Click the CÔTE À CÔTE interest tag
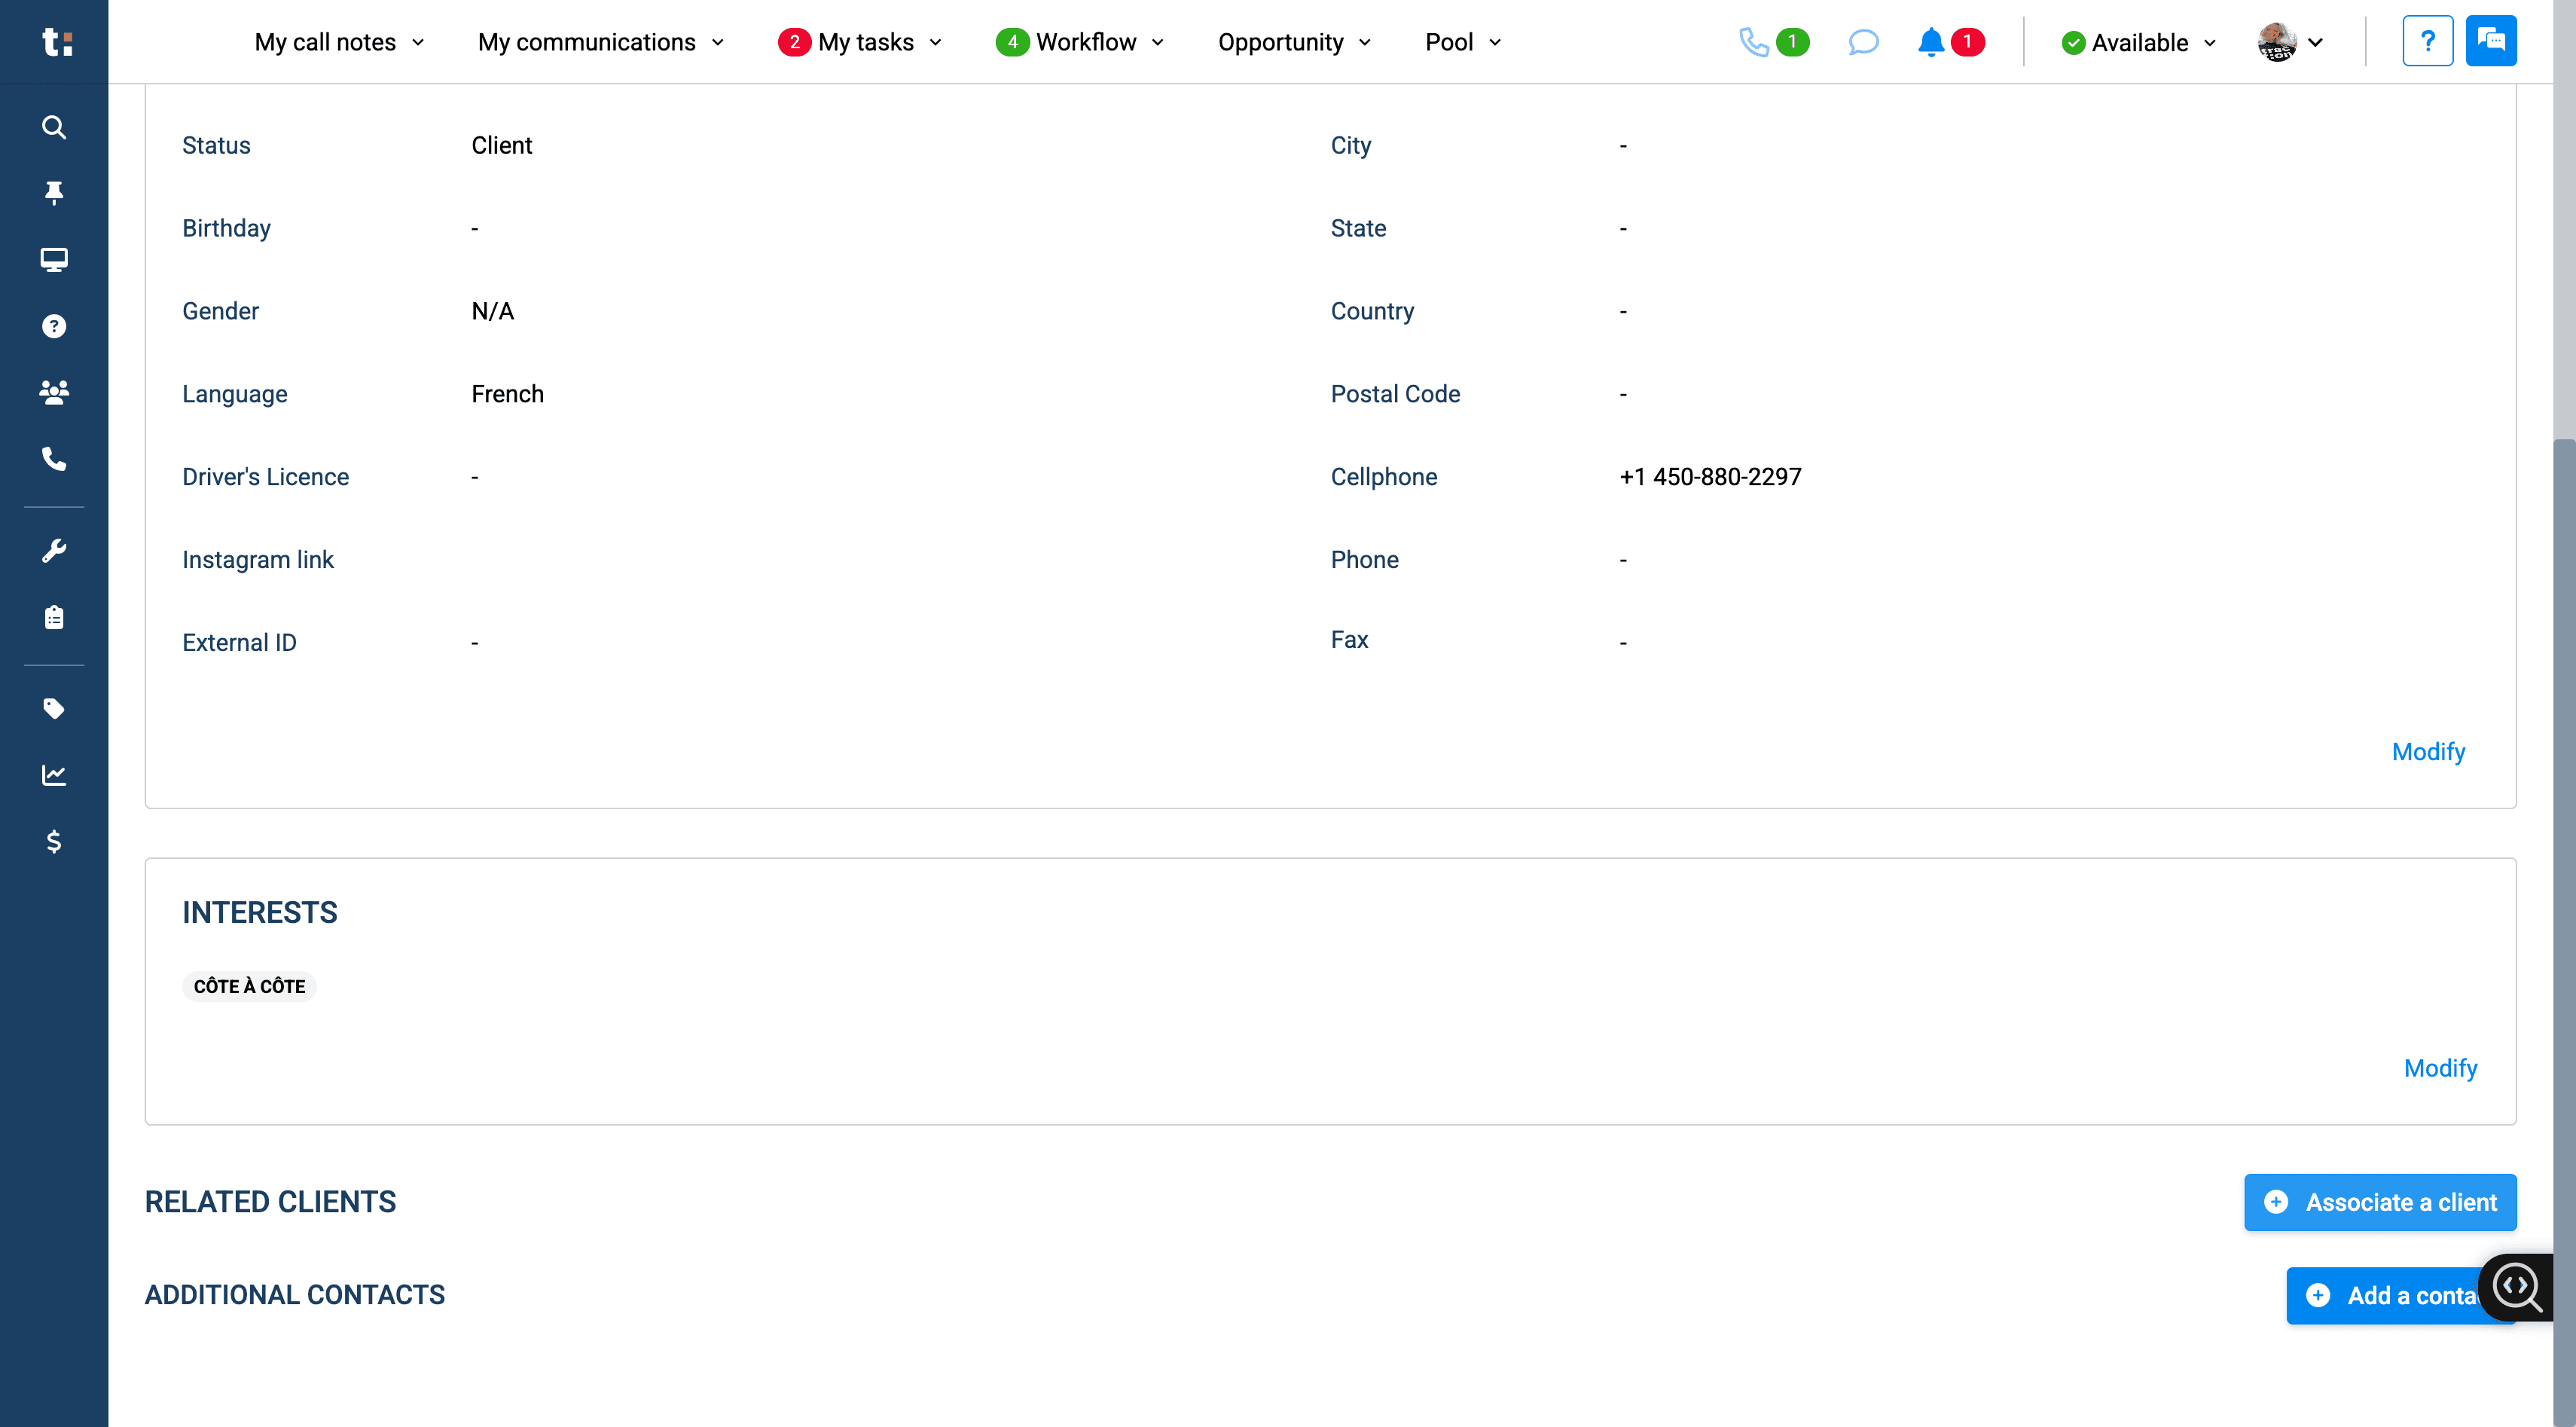2576x1427 pixels. click(249, 987)
